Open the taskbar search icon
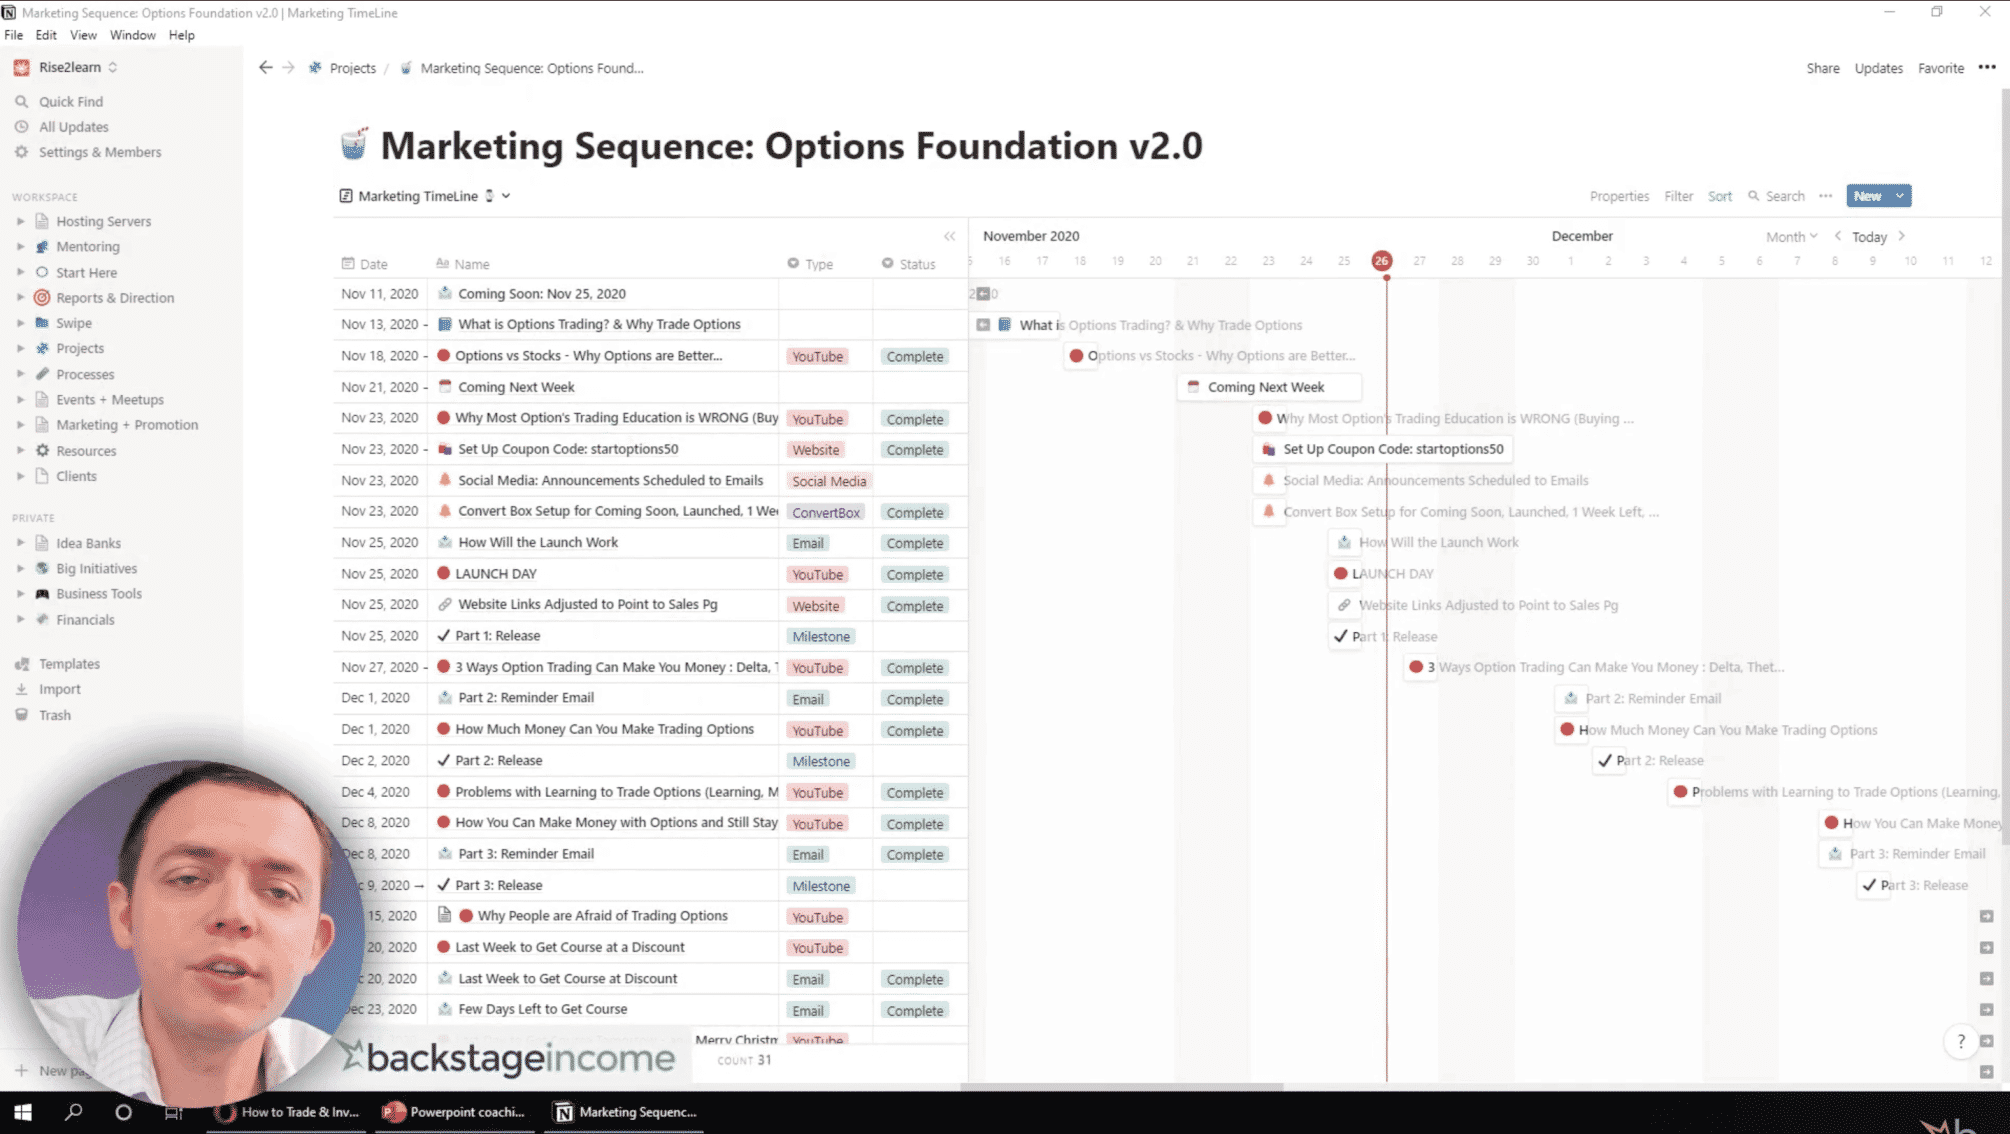2010x1134 pixels. point(73,1112)
